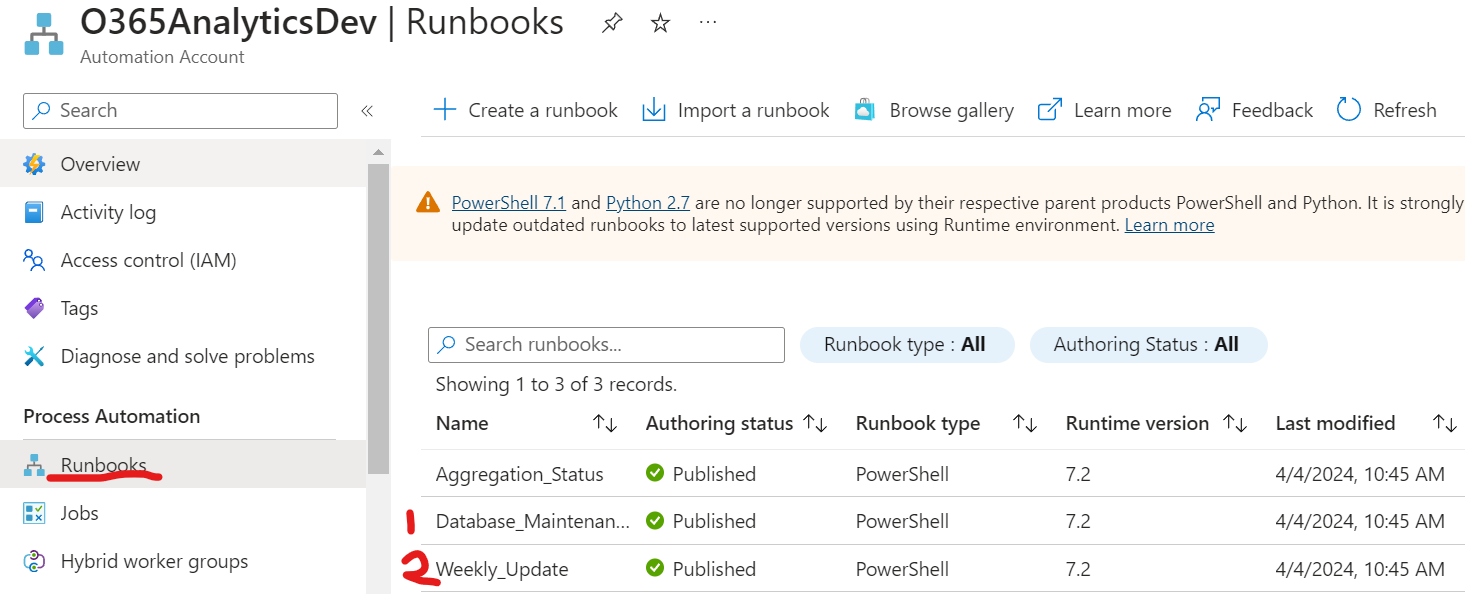Click the Jobs checklist icon
The height and width of the screenshot is (594, 1465).
pos(34,513)
